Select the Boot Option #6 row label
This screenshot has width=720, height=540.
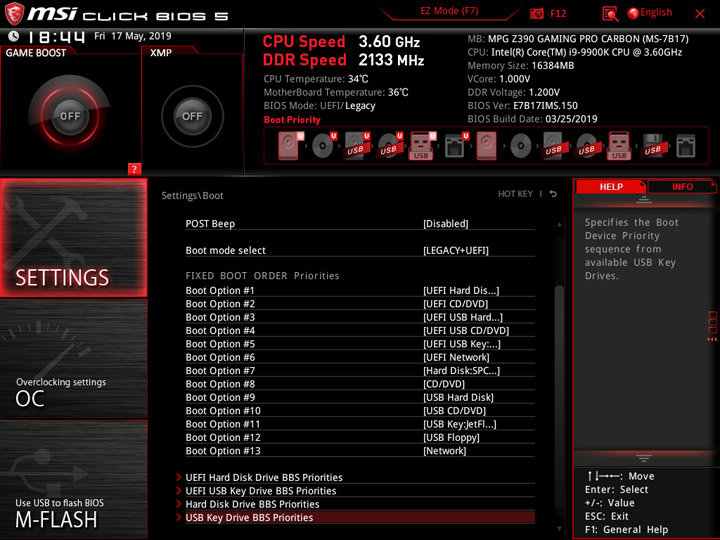(x=220, y=357)
